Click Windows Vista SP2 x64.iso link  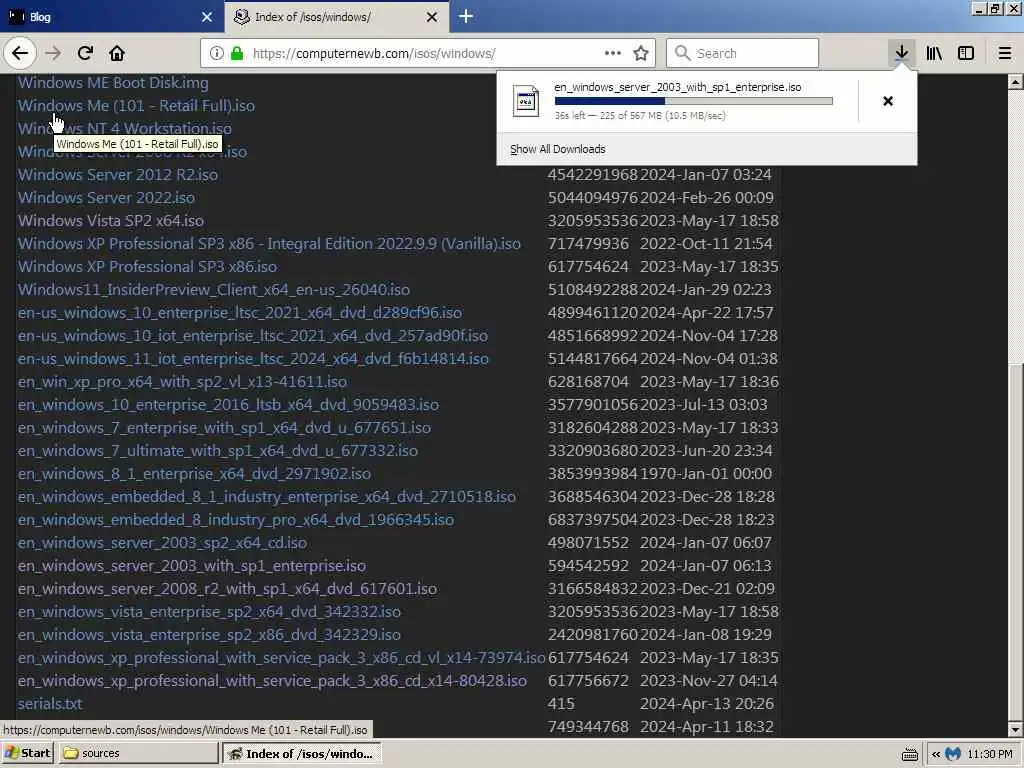click(x=110, y=221)
